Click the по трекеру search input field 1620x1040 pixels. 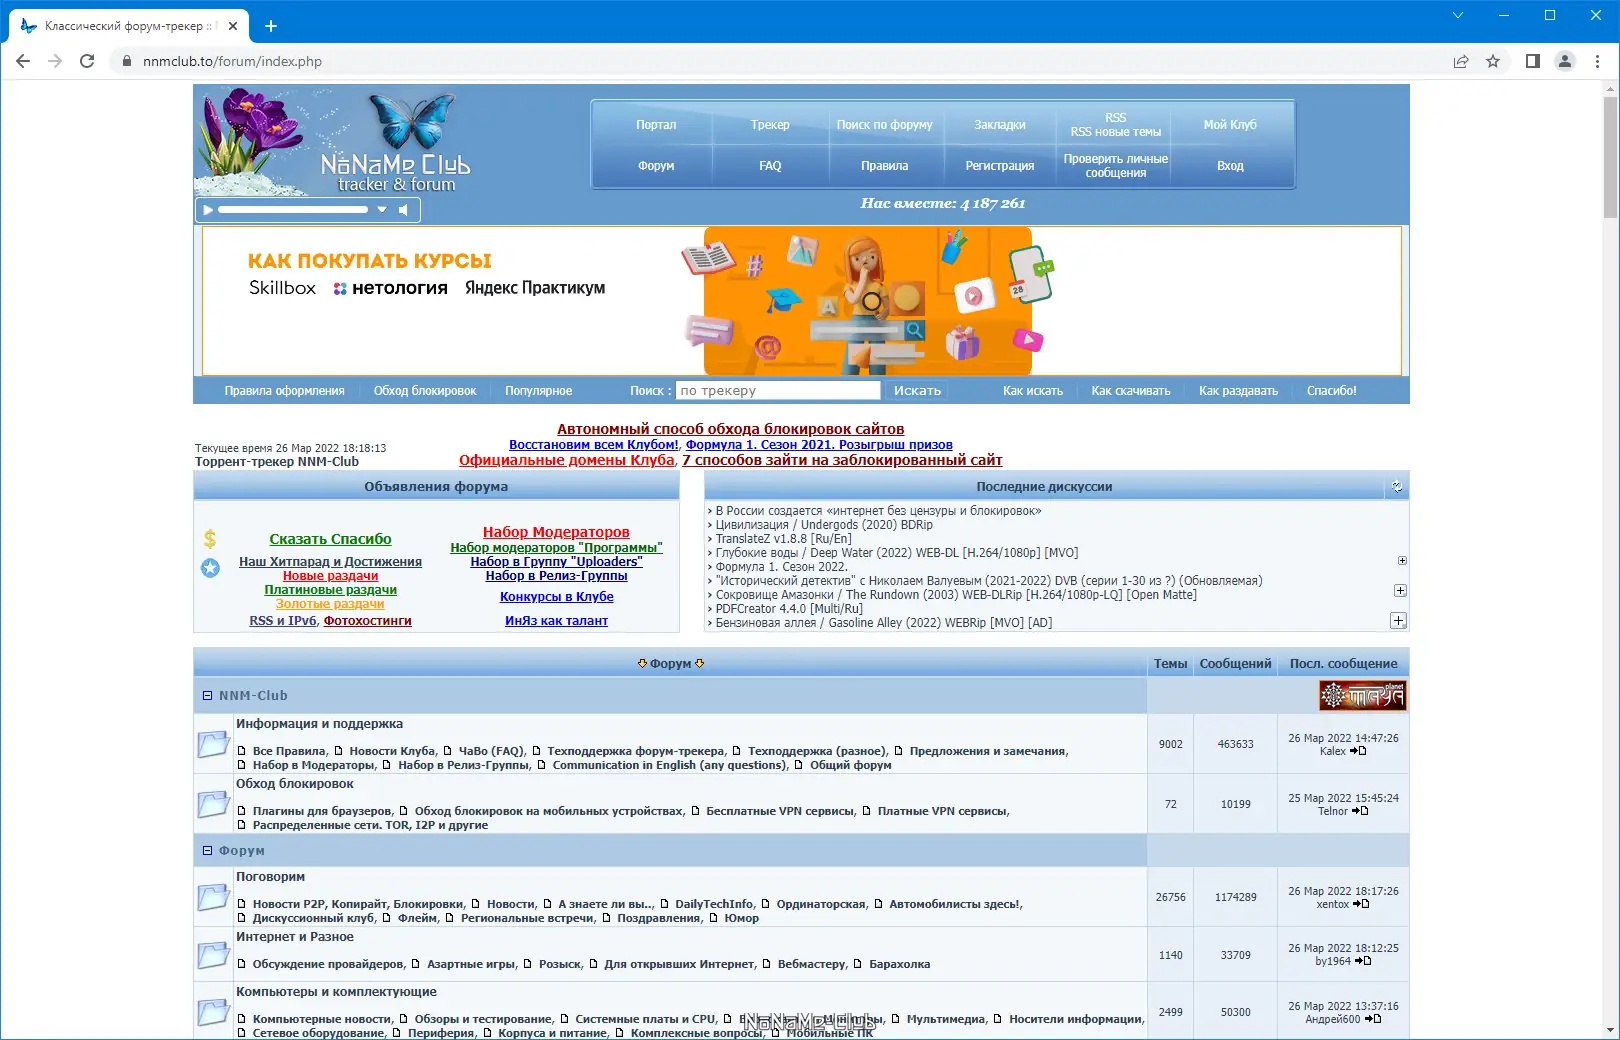point(778,390)
